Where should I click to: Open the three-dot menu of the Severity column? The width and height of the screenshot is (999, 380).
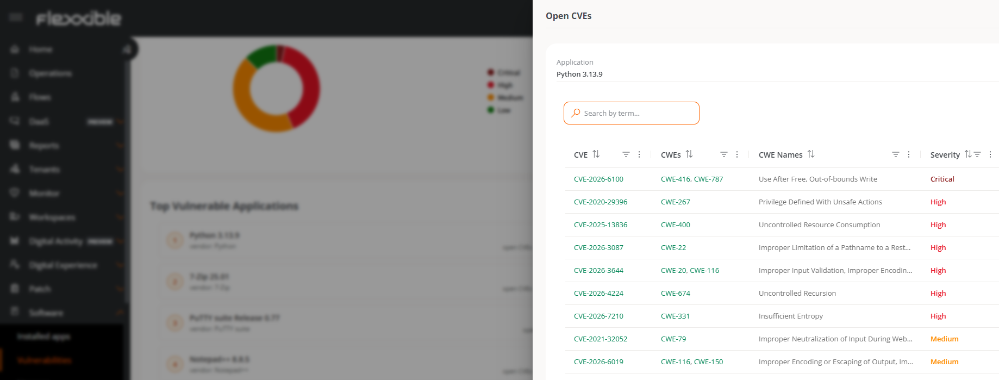tap(990, 154)
